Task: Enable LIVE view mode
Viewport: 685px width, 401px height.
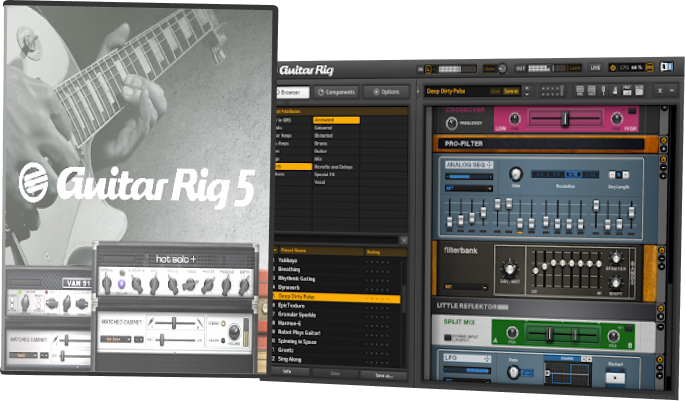Action: pos(595,68)
